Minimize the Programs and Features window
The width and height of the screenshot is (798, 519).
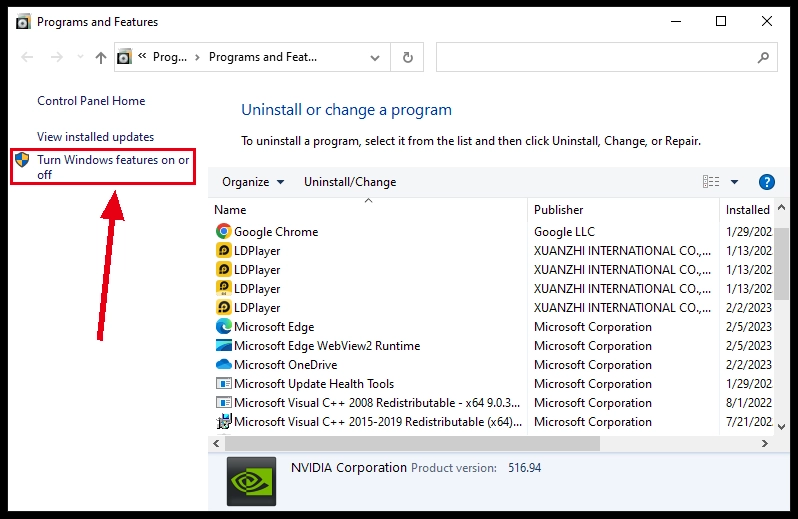[676, 21]
